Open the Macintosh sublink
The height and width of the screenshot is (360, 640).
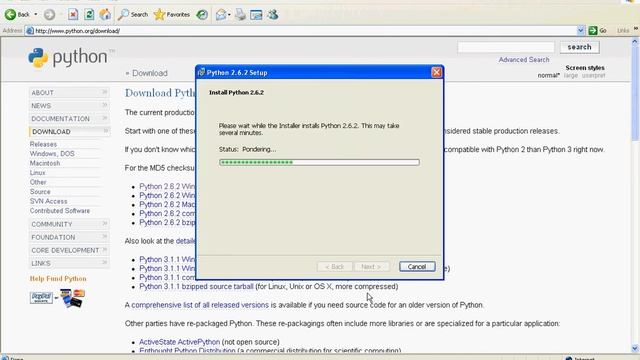click(x=45, y=163)
